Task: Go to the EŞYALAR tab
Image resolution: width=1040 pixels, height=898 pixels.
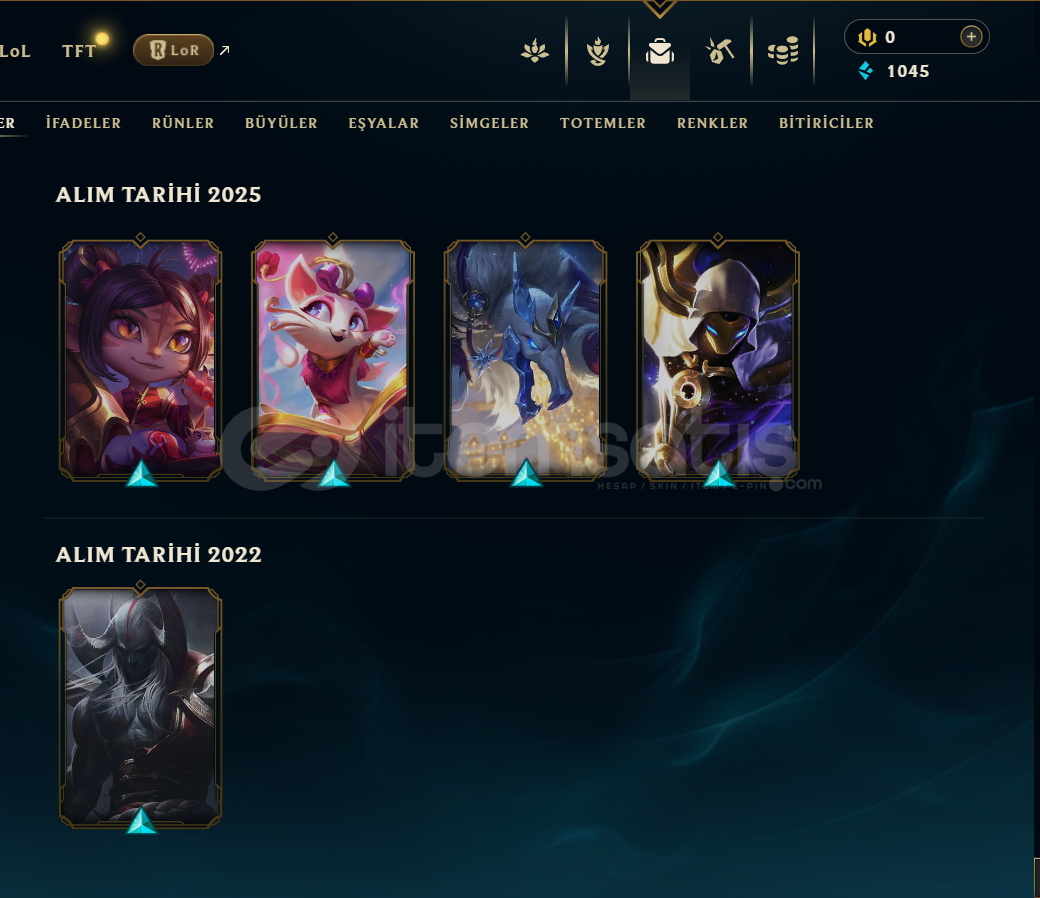Action: click(384, 123)
